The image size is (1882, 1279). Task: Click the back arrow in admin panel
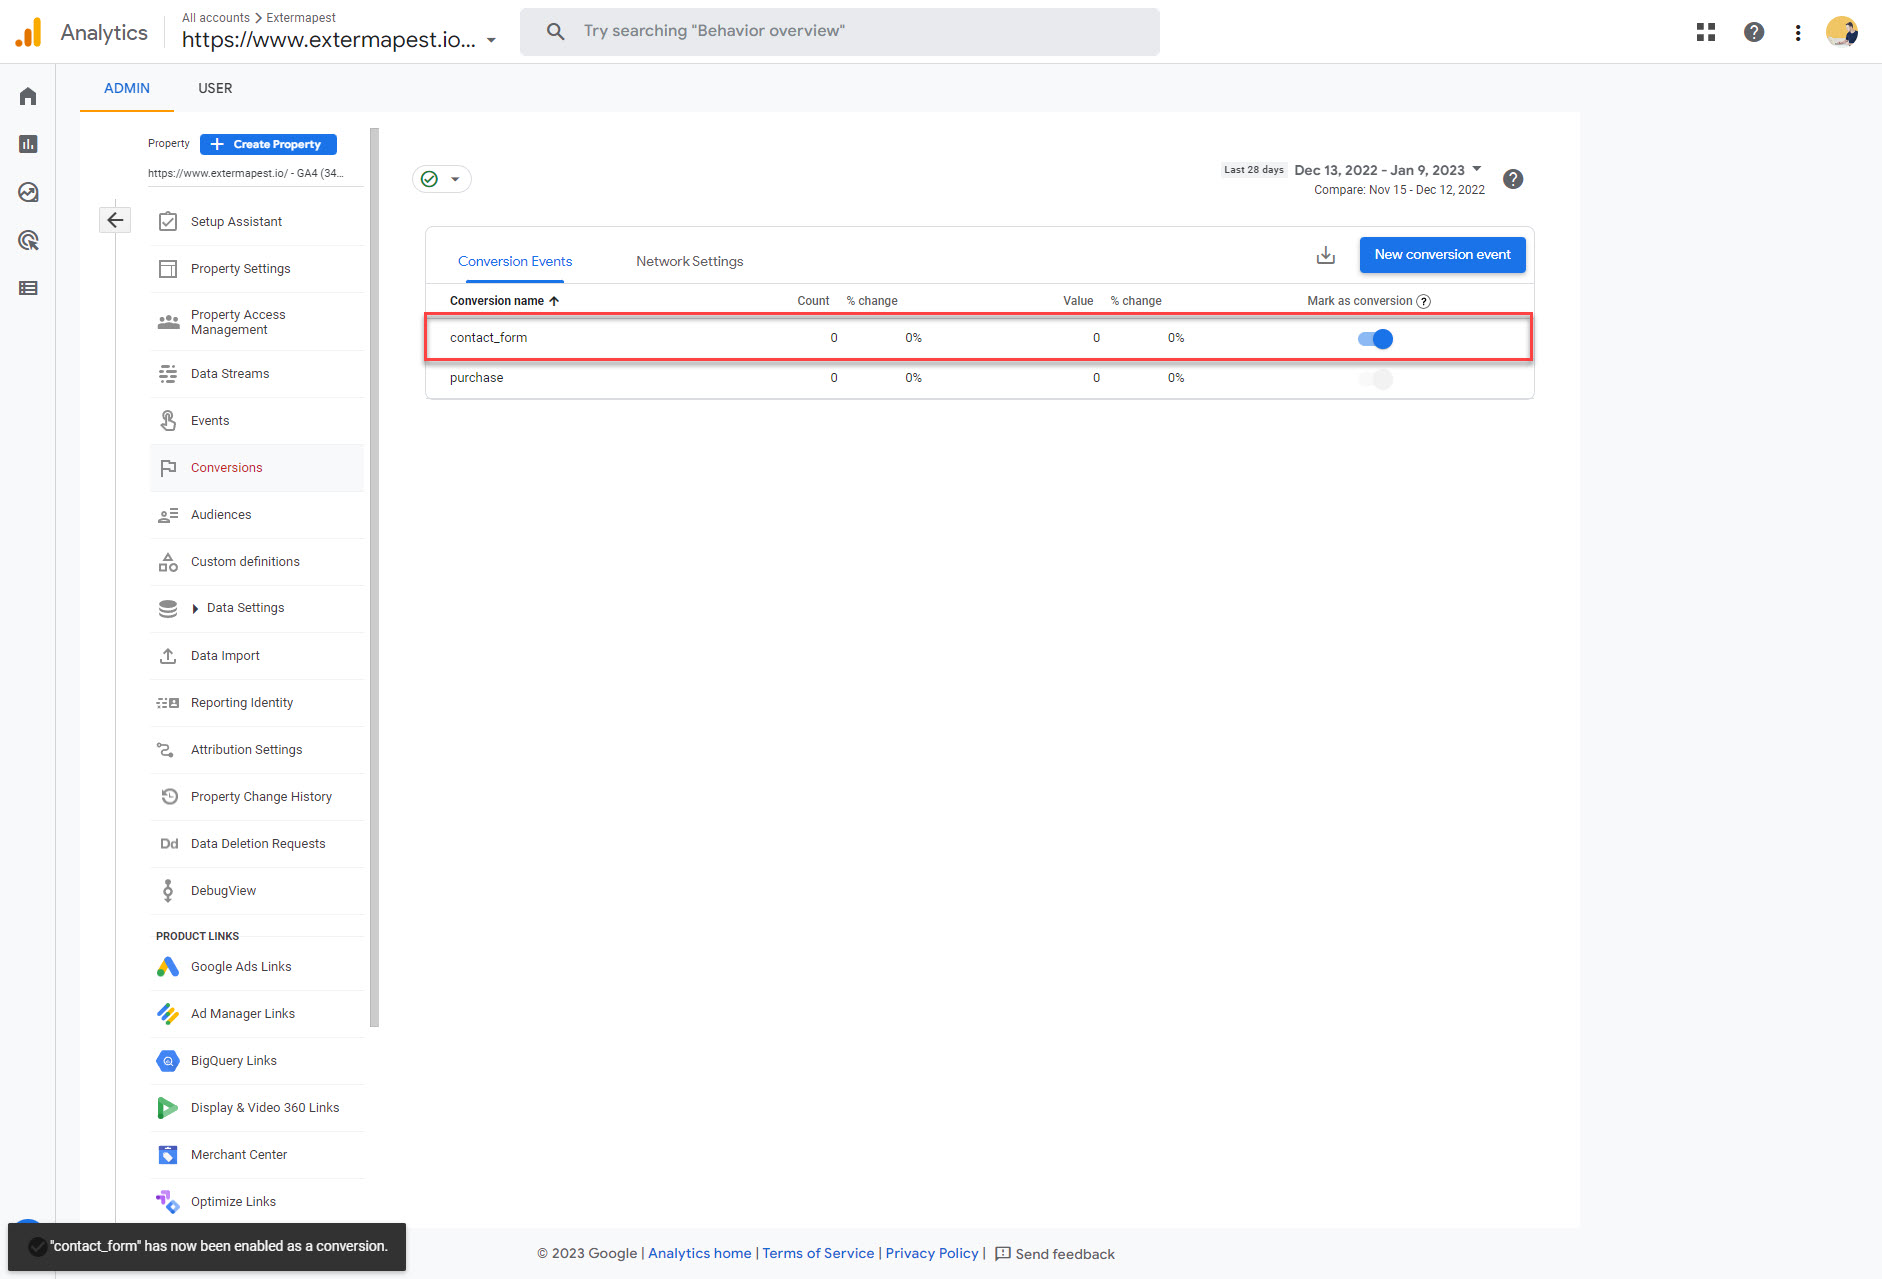[x=115, y=220]
